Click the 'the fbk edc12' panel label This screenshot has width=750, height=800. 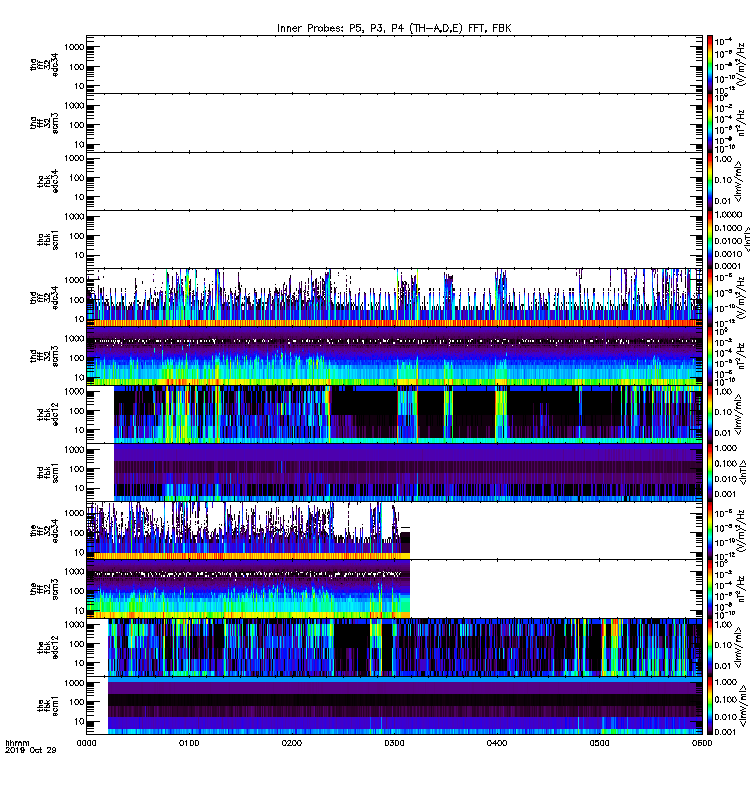48,647
